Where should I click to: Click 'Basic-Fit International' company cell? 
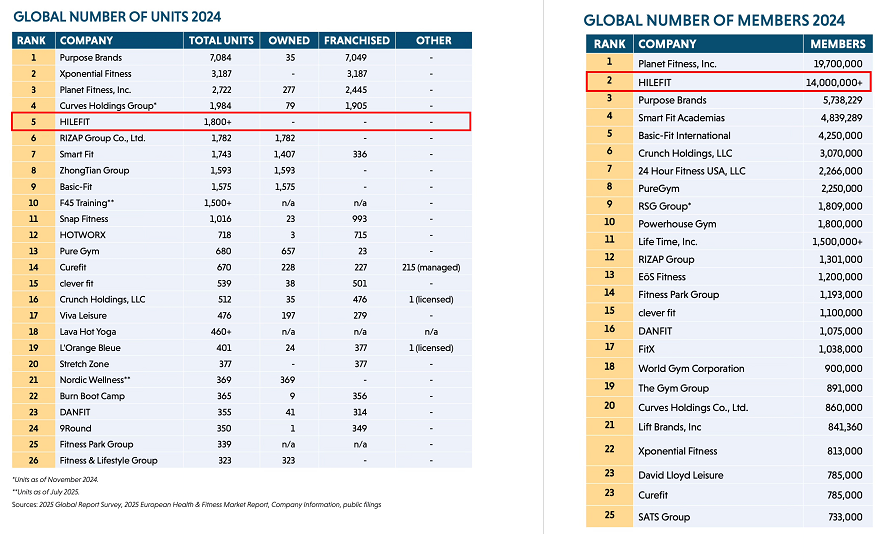(x=684, y=136)
